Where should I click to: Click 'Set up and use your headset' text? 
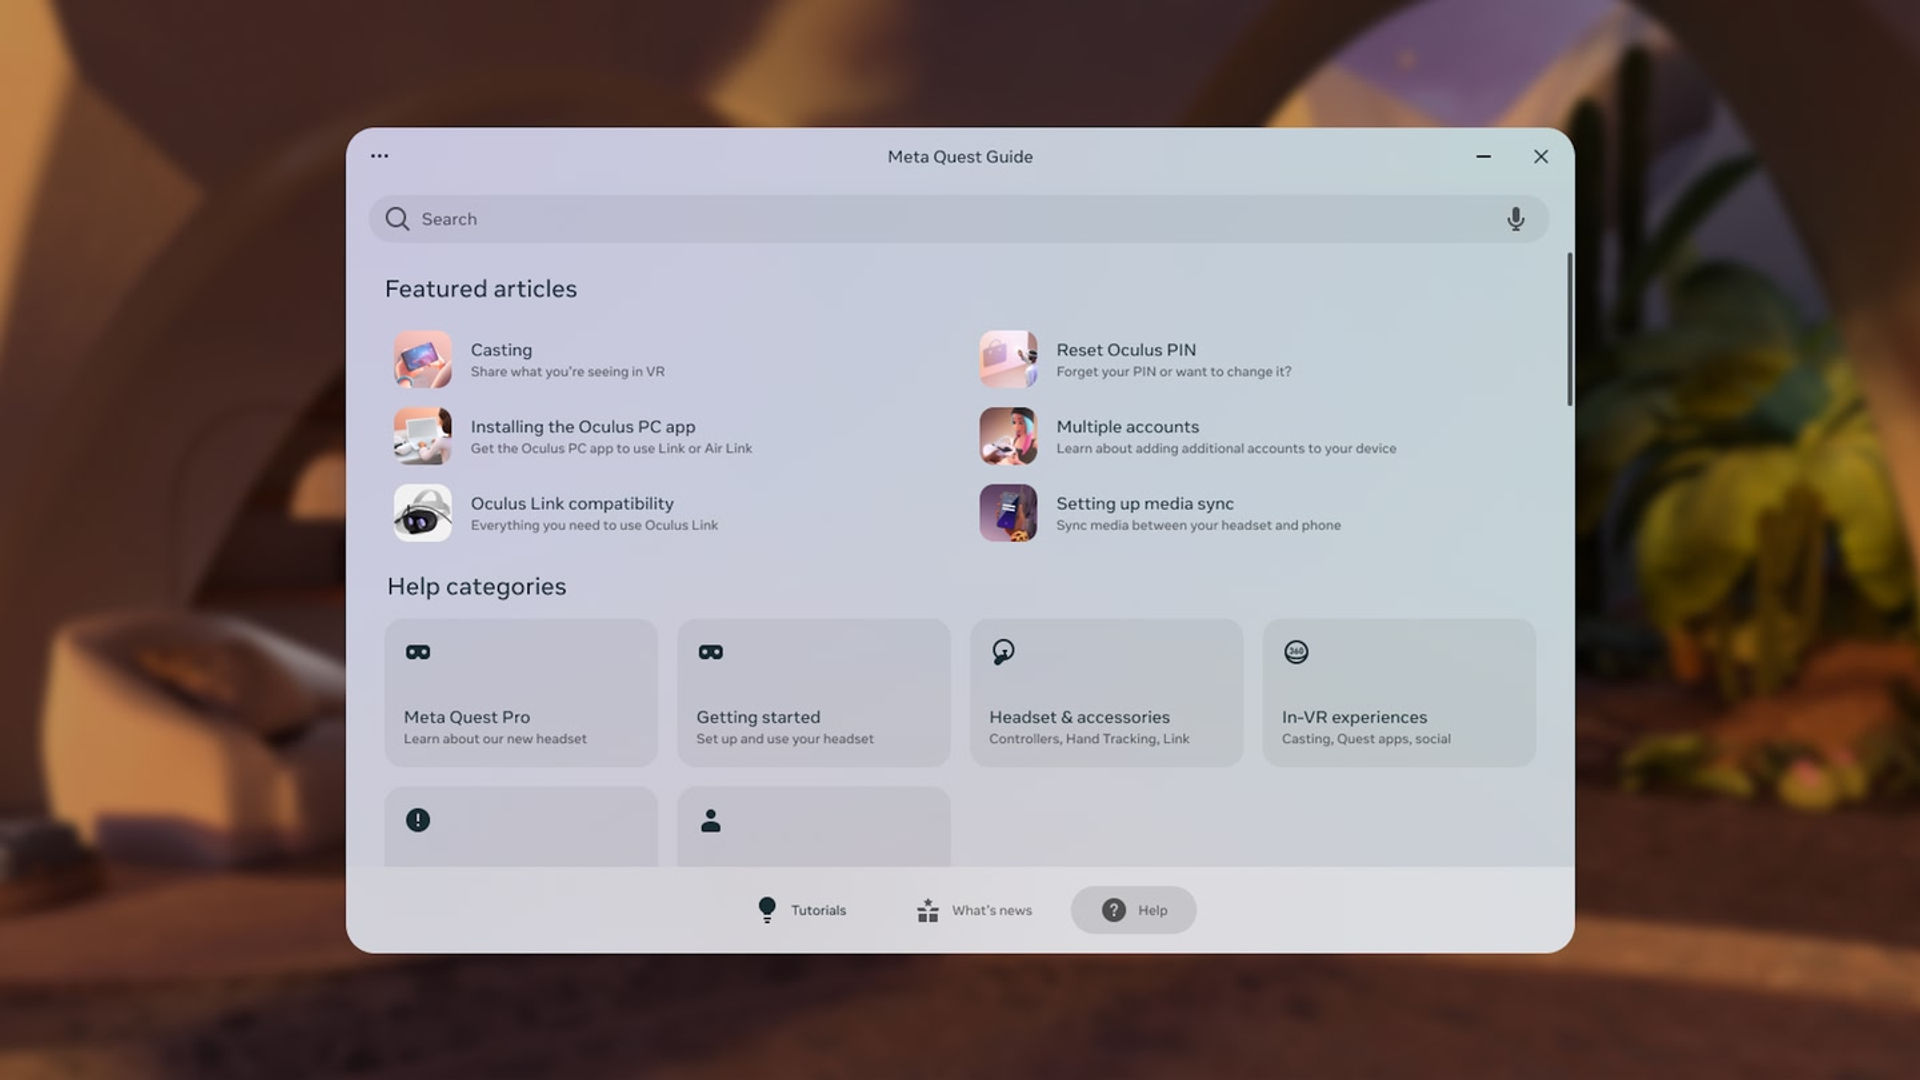click(785, 739)
